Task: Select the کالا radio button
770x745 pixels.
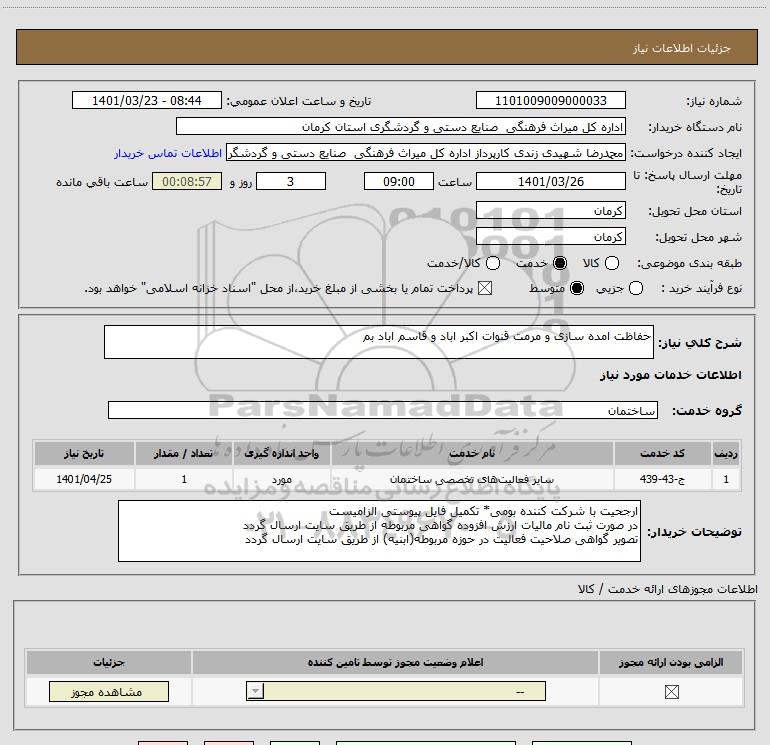Action: [611, 263]
